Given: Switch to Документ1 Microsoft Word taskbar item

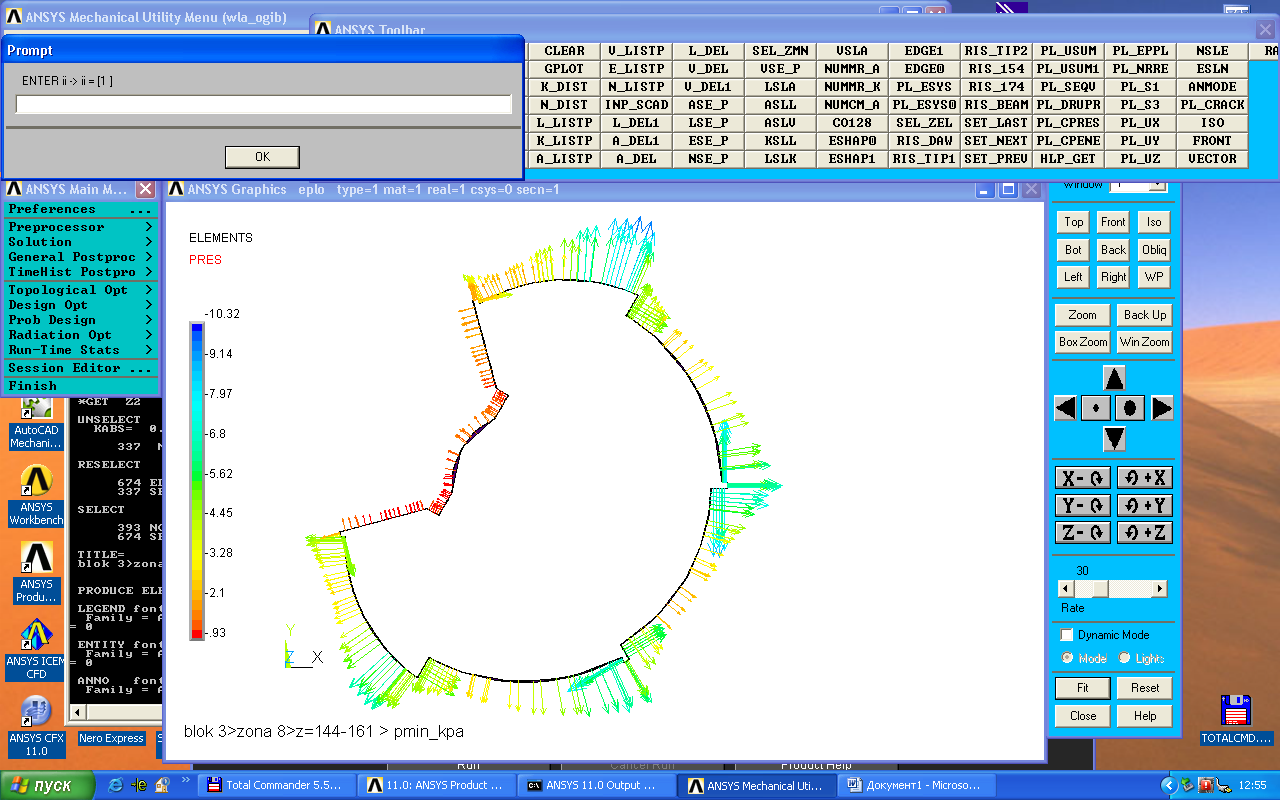Looking at the screenshot, I should coord(917,785).
